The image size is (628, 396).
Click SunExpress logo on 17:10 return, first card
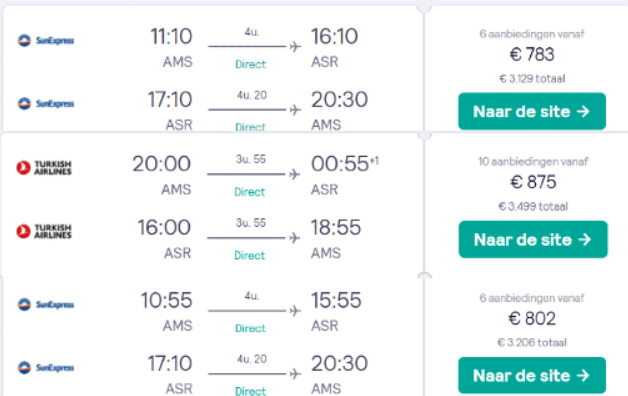46,104
